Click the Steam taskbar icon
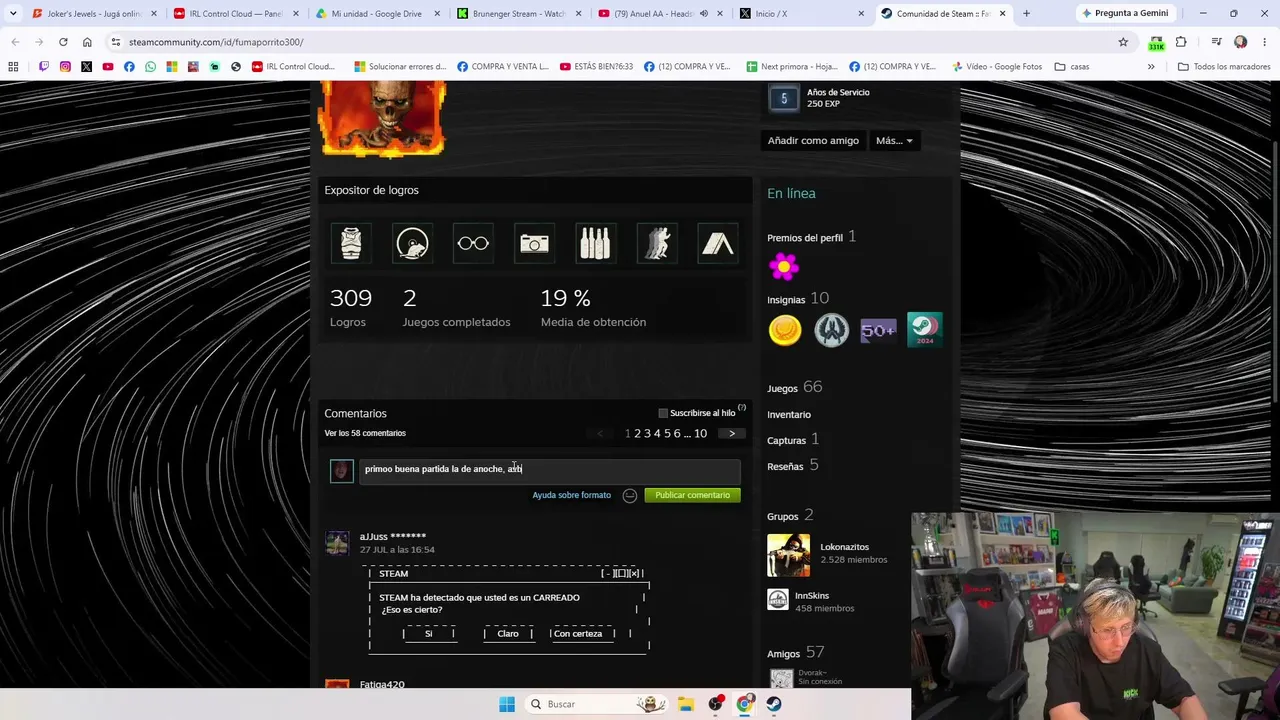This screenshot has width=1280, height=720. coord(774,704)
